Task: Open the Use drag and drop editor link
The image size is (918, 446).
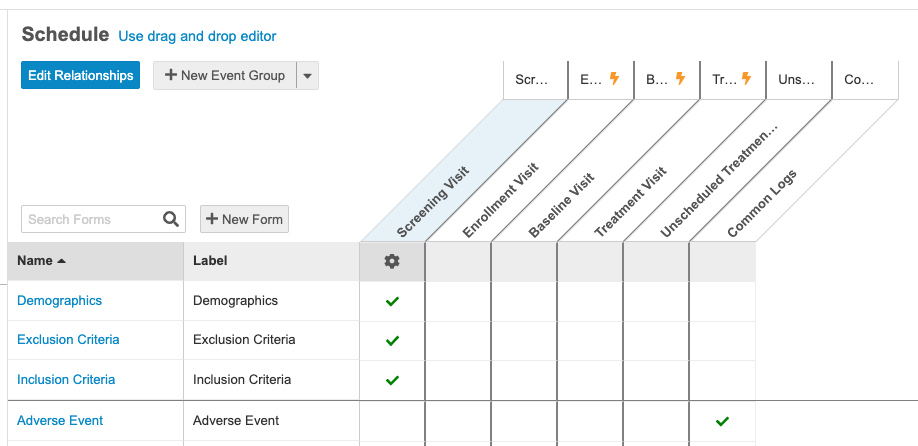Action: 197,36
